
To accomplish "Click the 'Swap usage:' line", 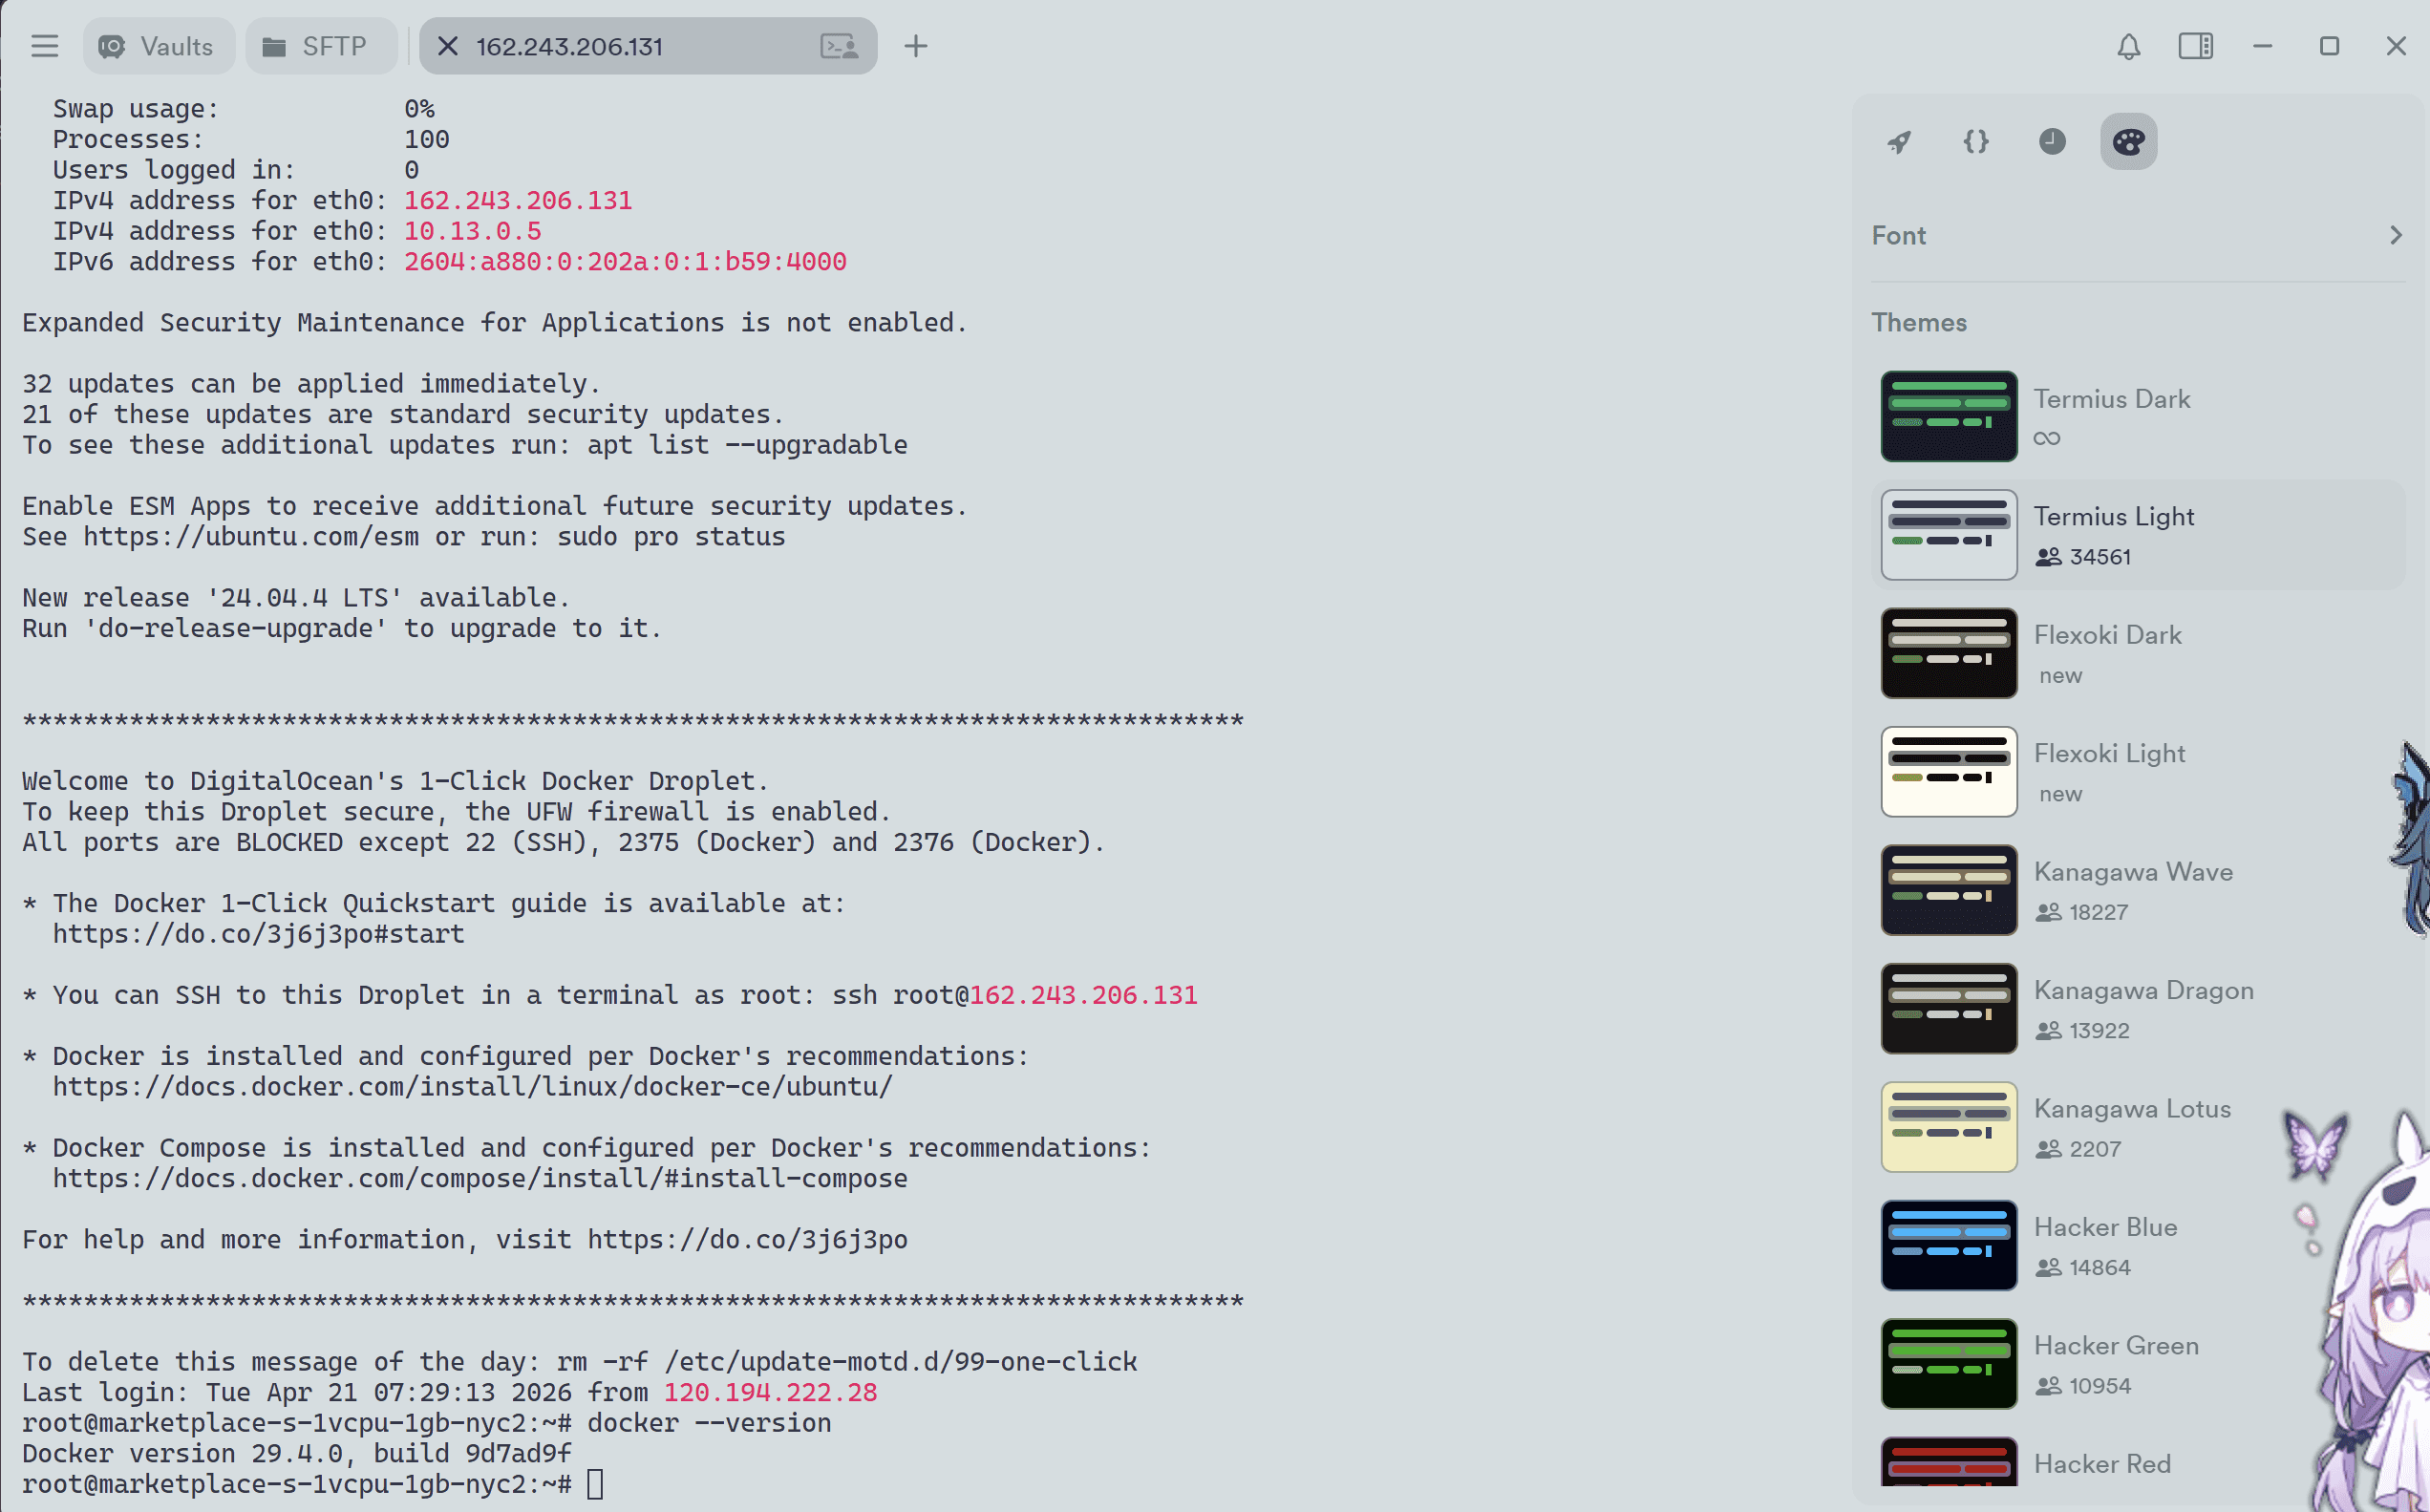I will point(243,108).
